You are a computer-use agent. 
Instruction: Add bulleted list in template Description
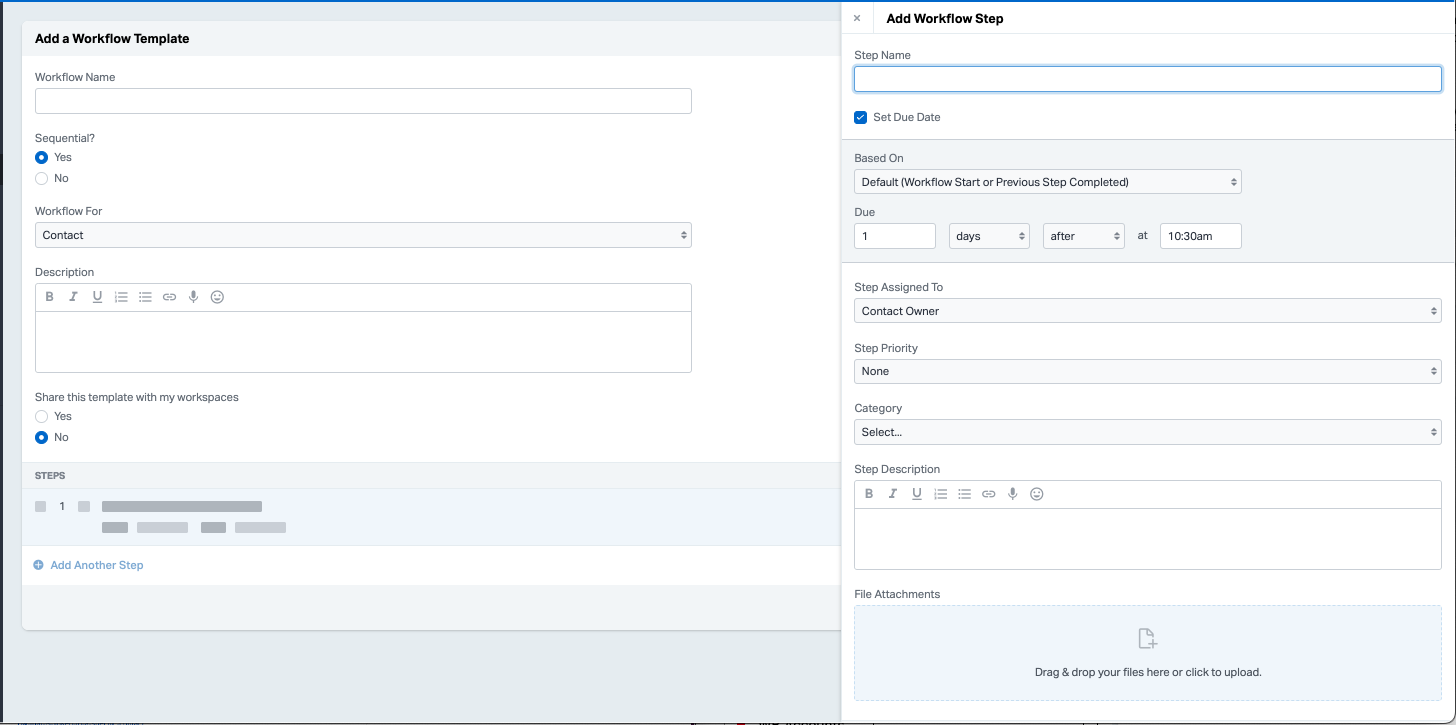pos(145,297)
